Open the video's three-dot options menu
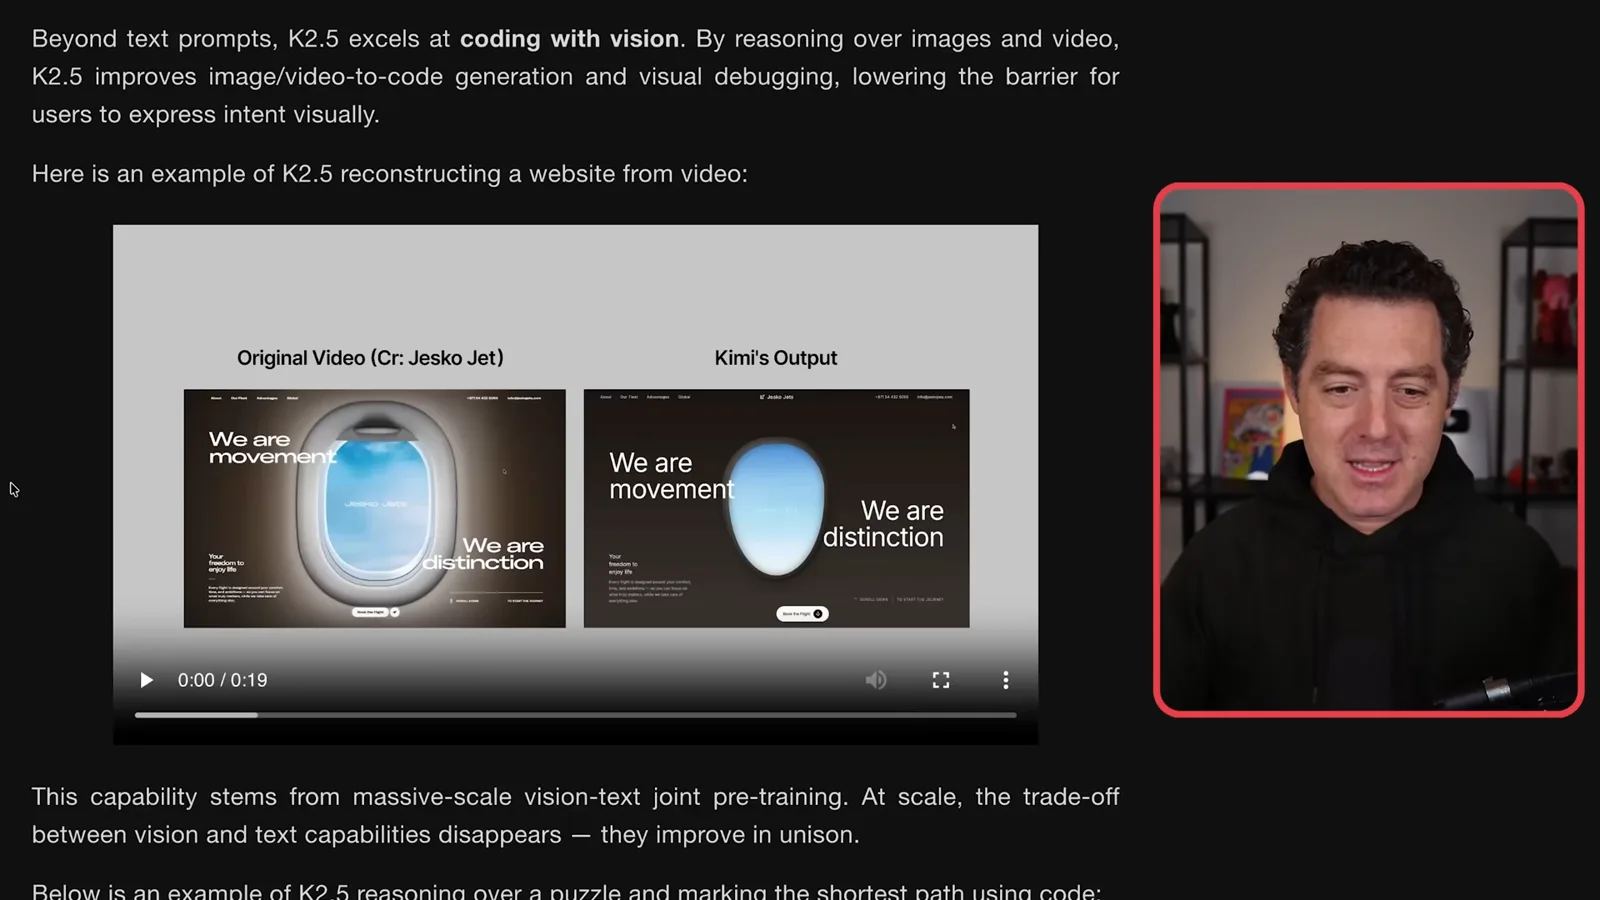This screenshot has height=900, width=1600. [x=1006, y=680]
